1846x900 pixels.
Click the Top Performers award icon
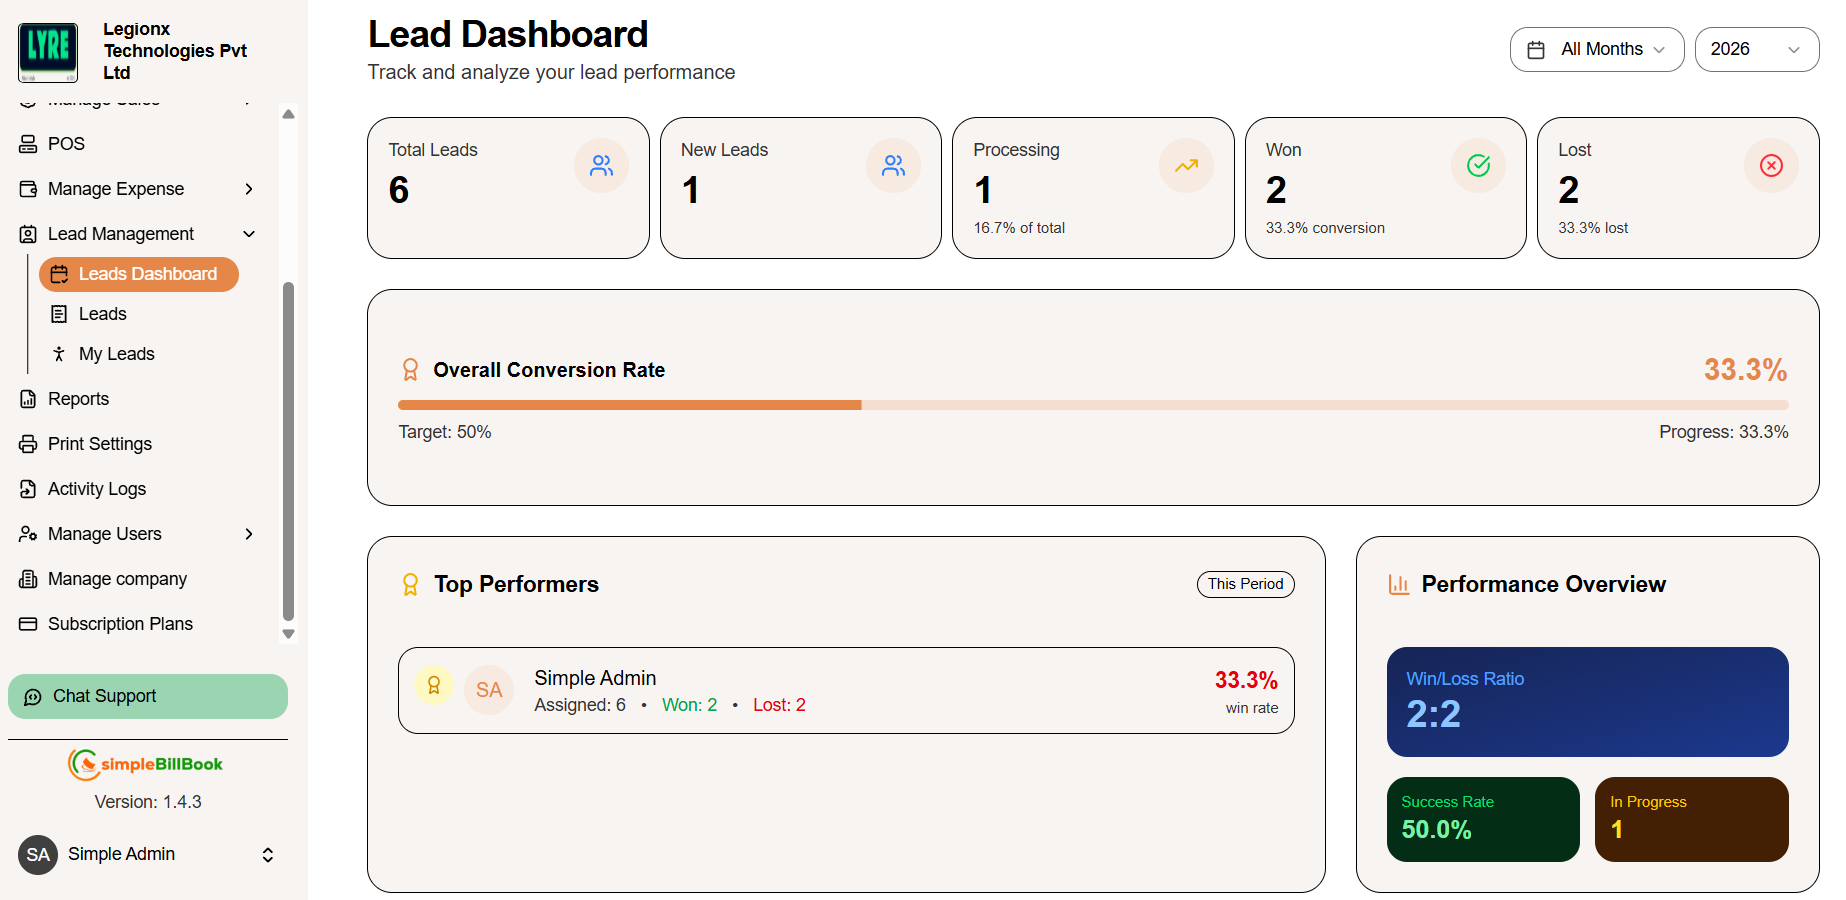coord(410,585)
